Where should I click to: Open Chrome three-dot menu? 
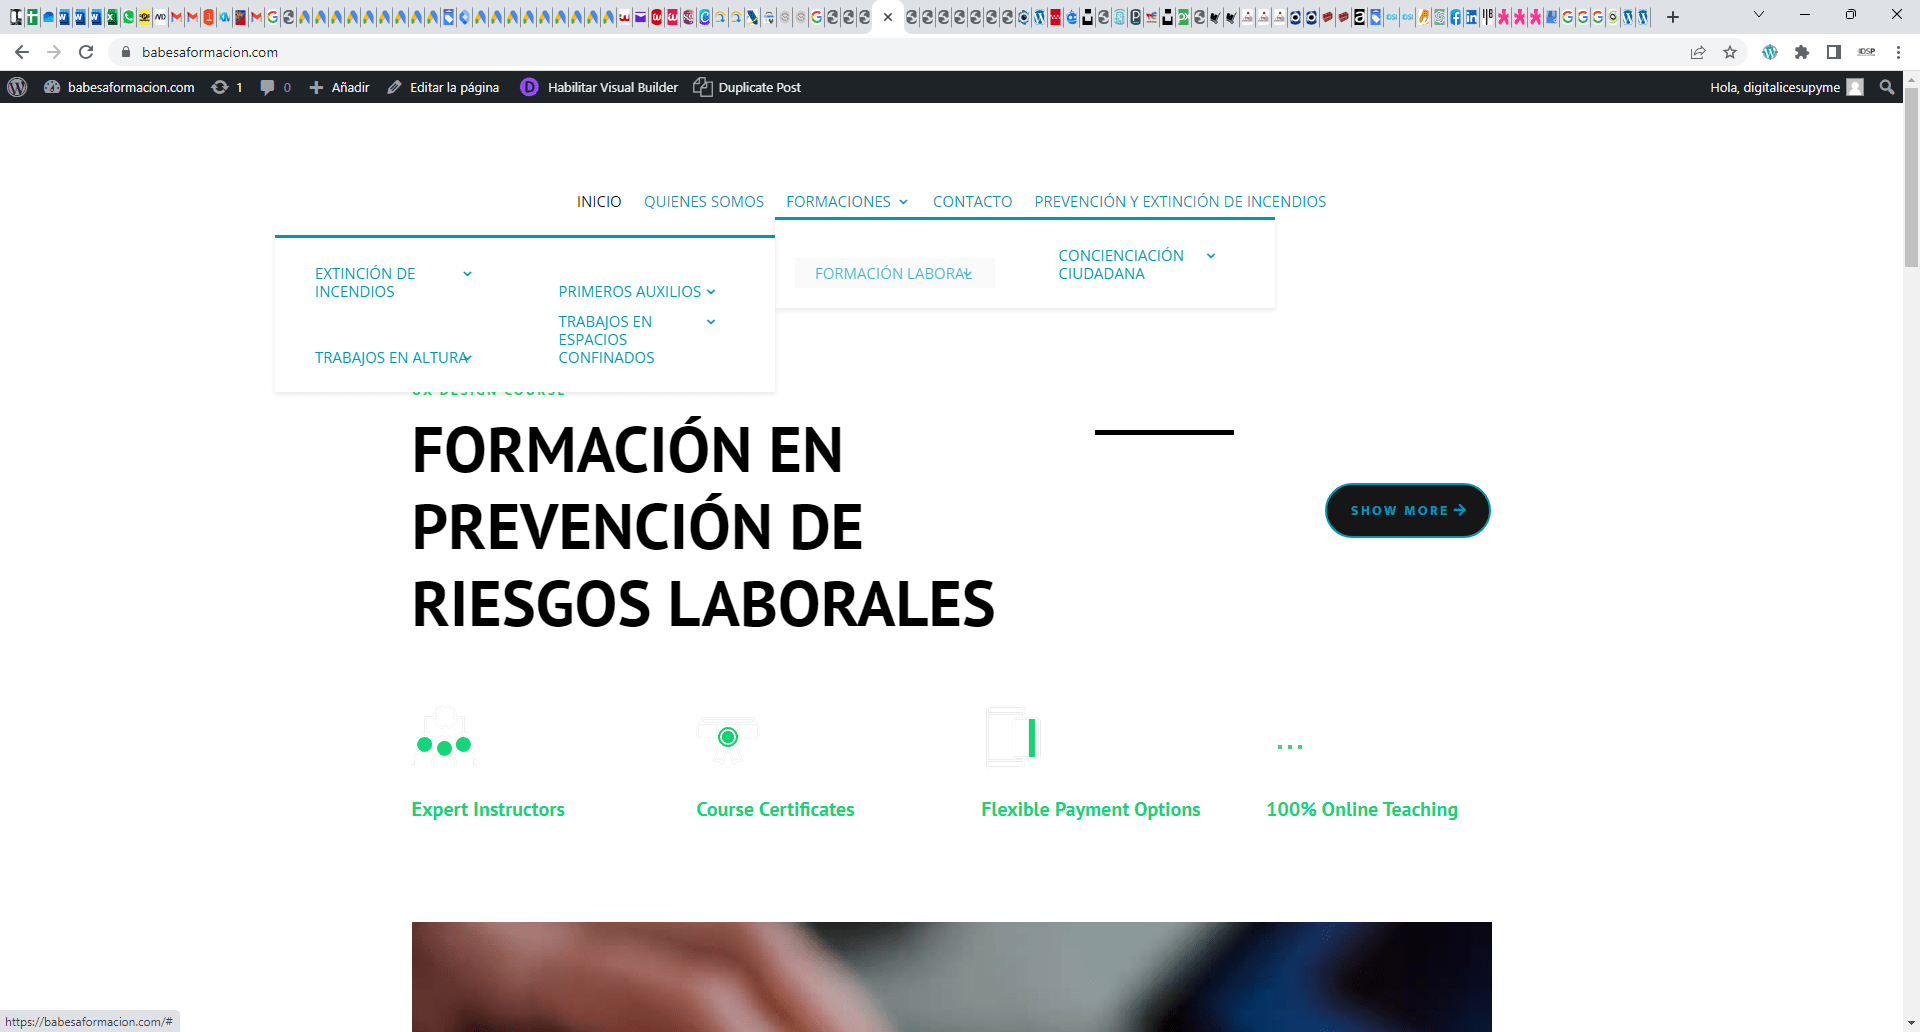point(1898,52)
